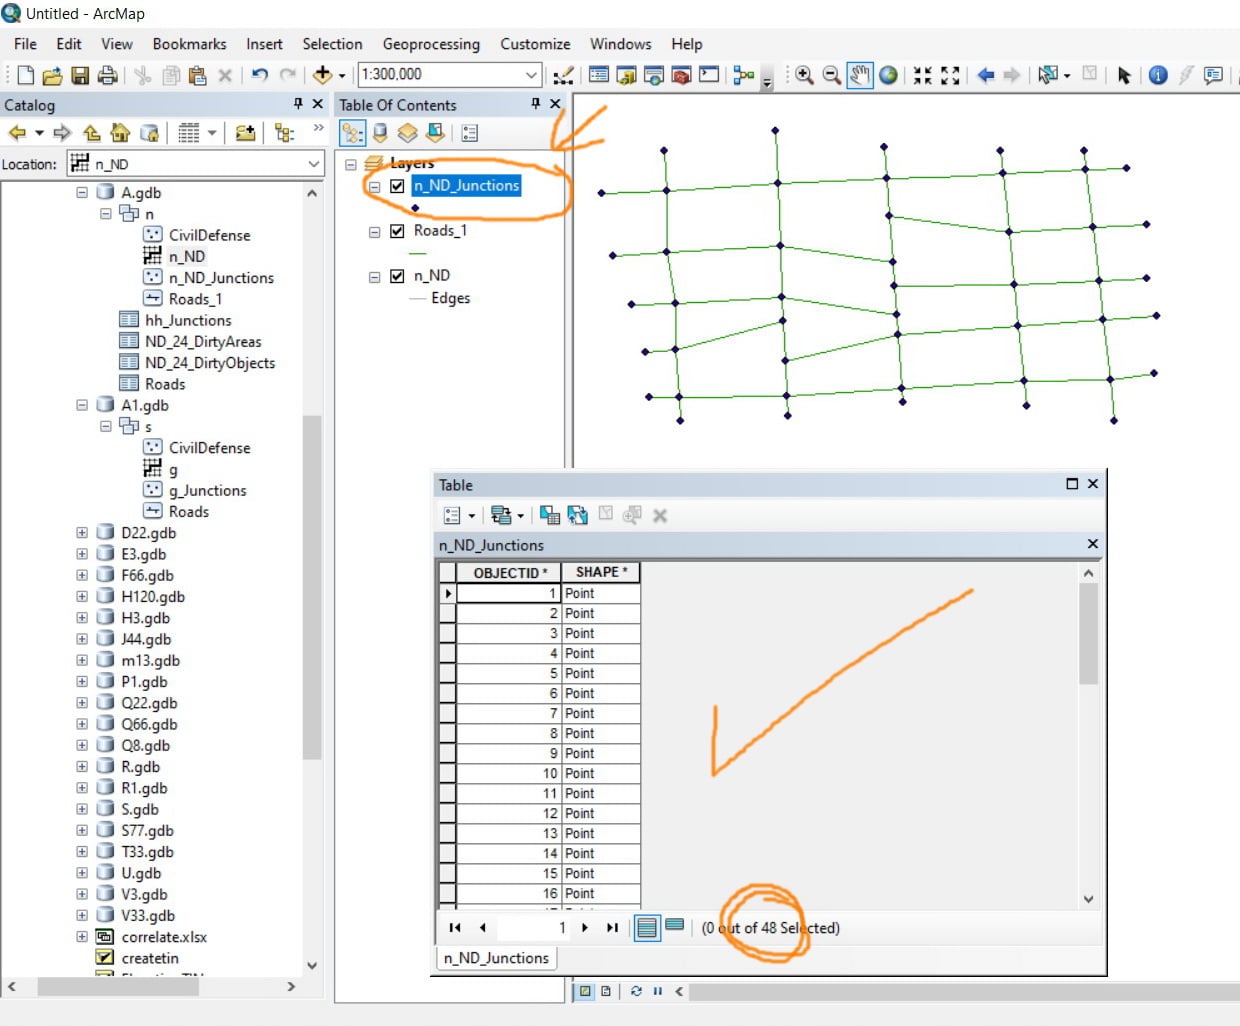Show selected records view button
This screenshot has height=1026, width=1240.
(675, 926)
